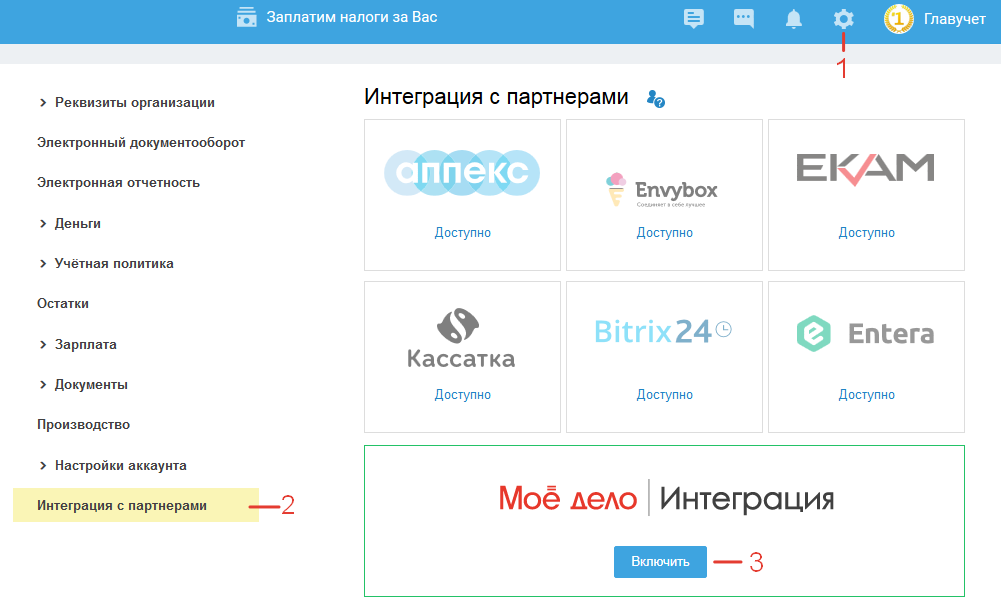Viewport: 1001px width, 606px height.
Task: Click the Настройки аккаунта sidebar label
Action: [x=121, y=466]
